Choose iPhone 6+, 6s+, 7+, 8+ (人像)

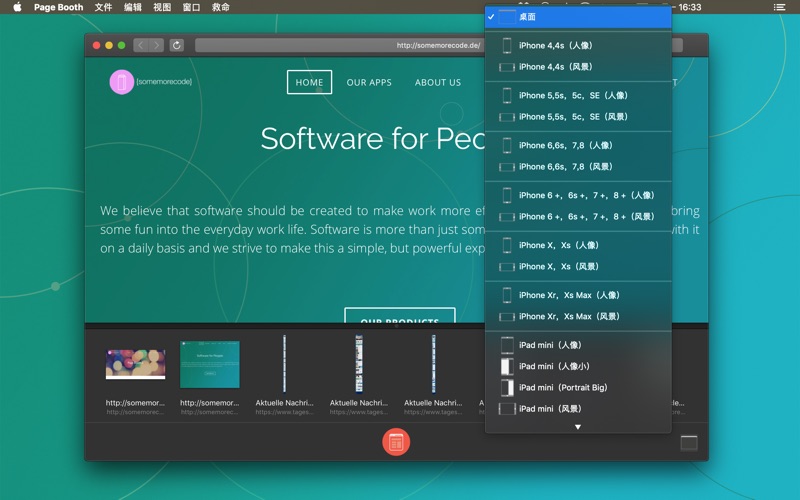pyautogui.click(x=578, y=195)
